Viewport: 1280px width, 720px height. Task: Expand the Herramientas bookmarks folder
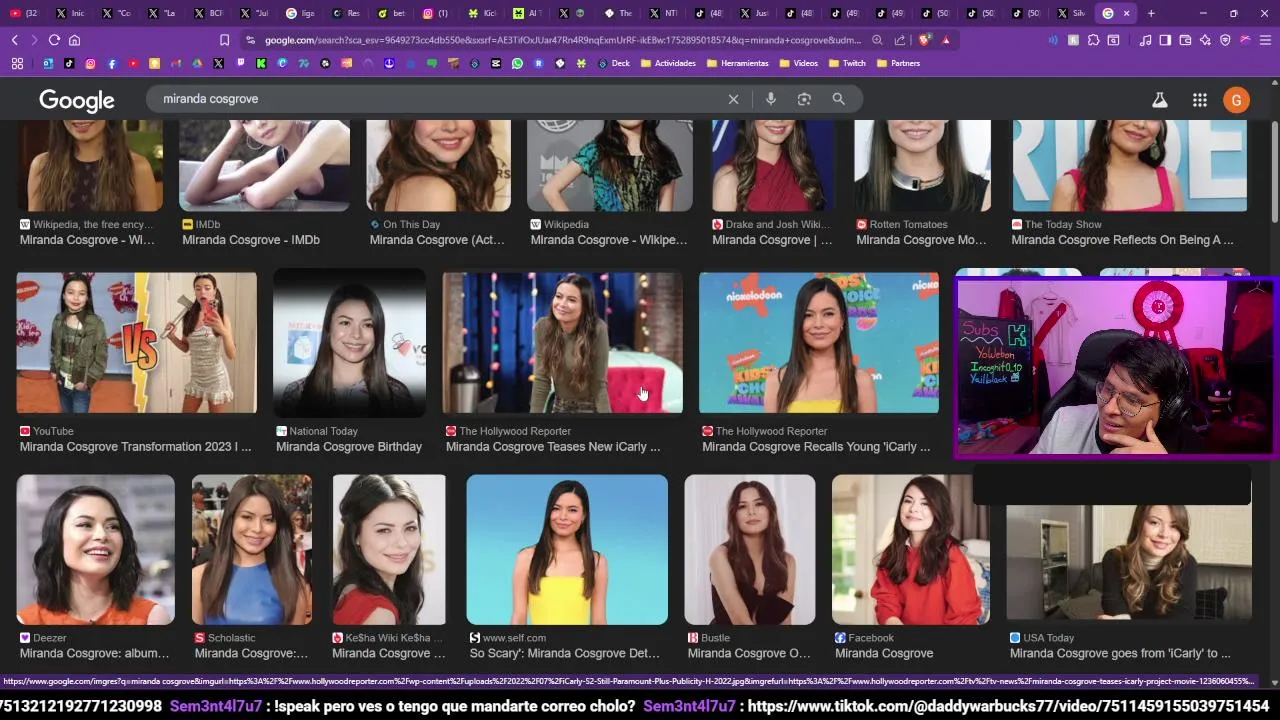(x=738, y=63)
